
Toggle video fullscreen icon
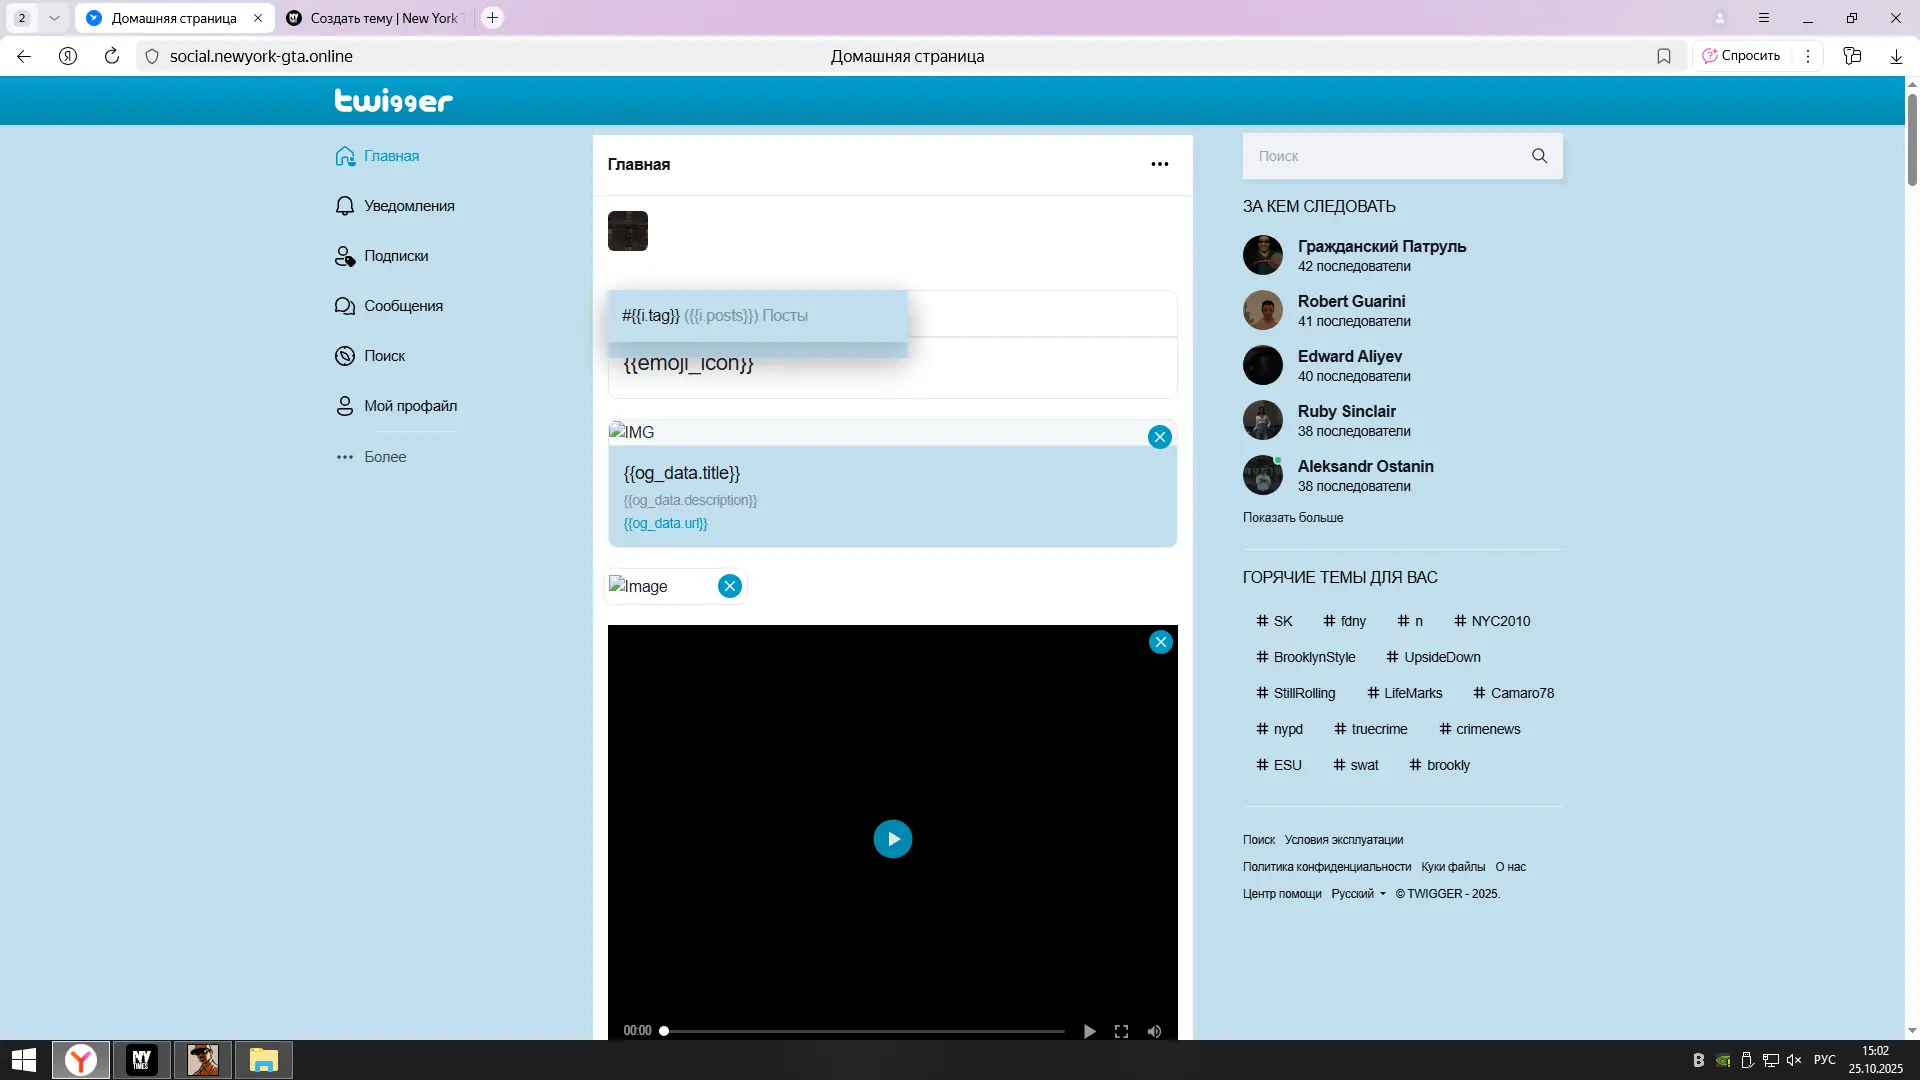[x=1121, y=1031]
